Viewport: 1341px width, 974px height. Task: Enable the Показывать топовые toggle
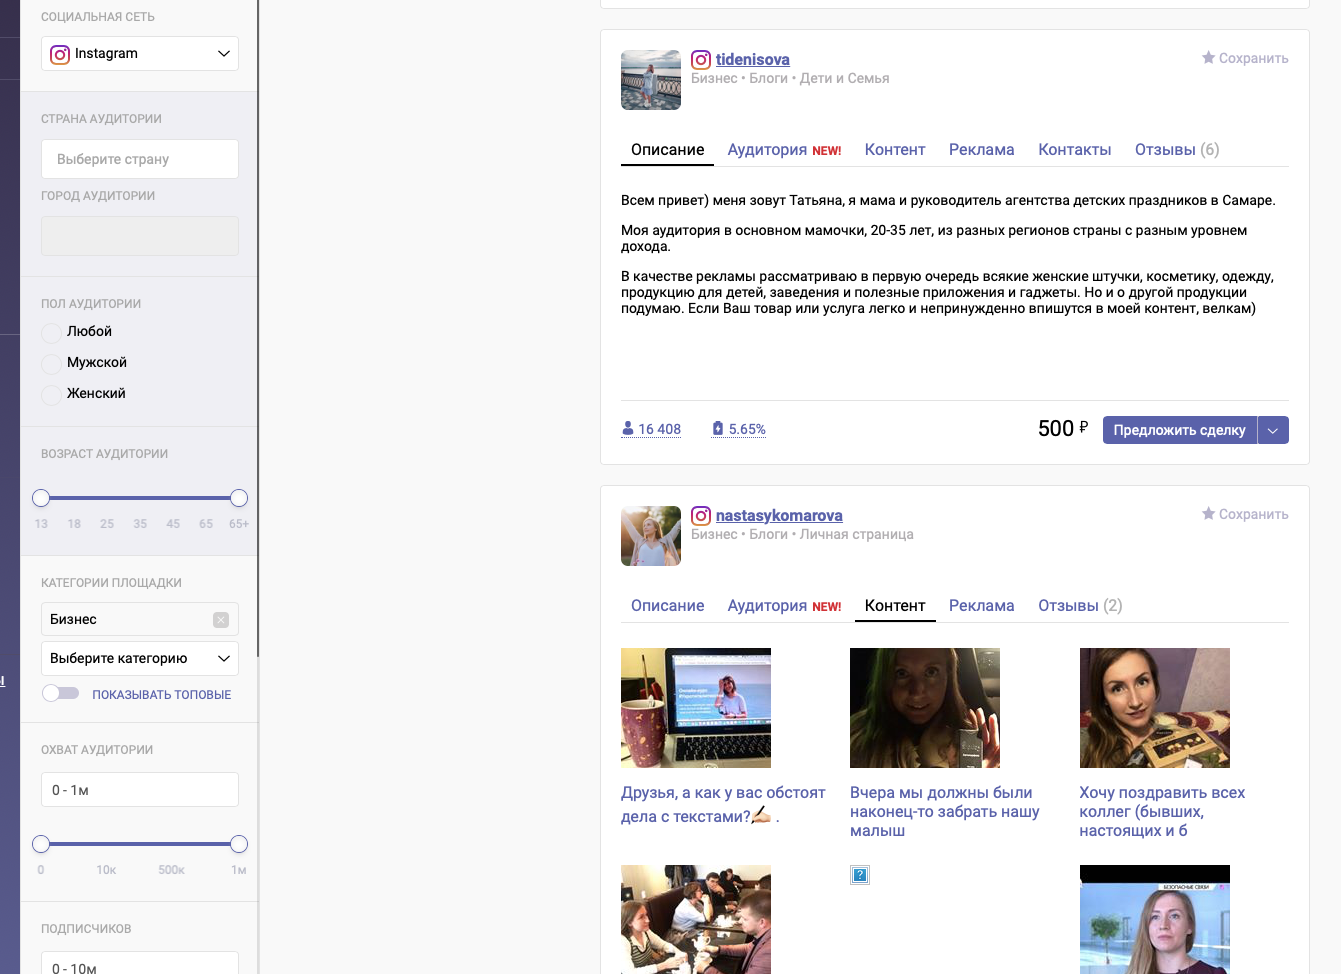(61, 694)
